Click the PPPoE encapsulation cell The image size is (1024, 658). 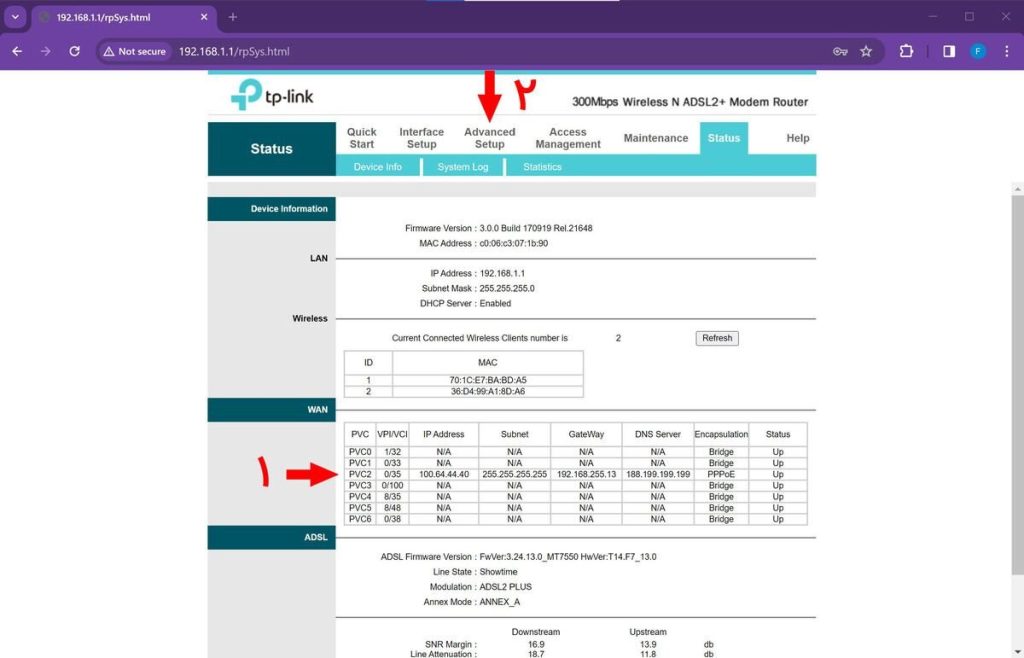[721, 474]
